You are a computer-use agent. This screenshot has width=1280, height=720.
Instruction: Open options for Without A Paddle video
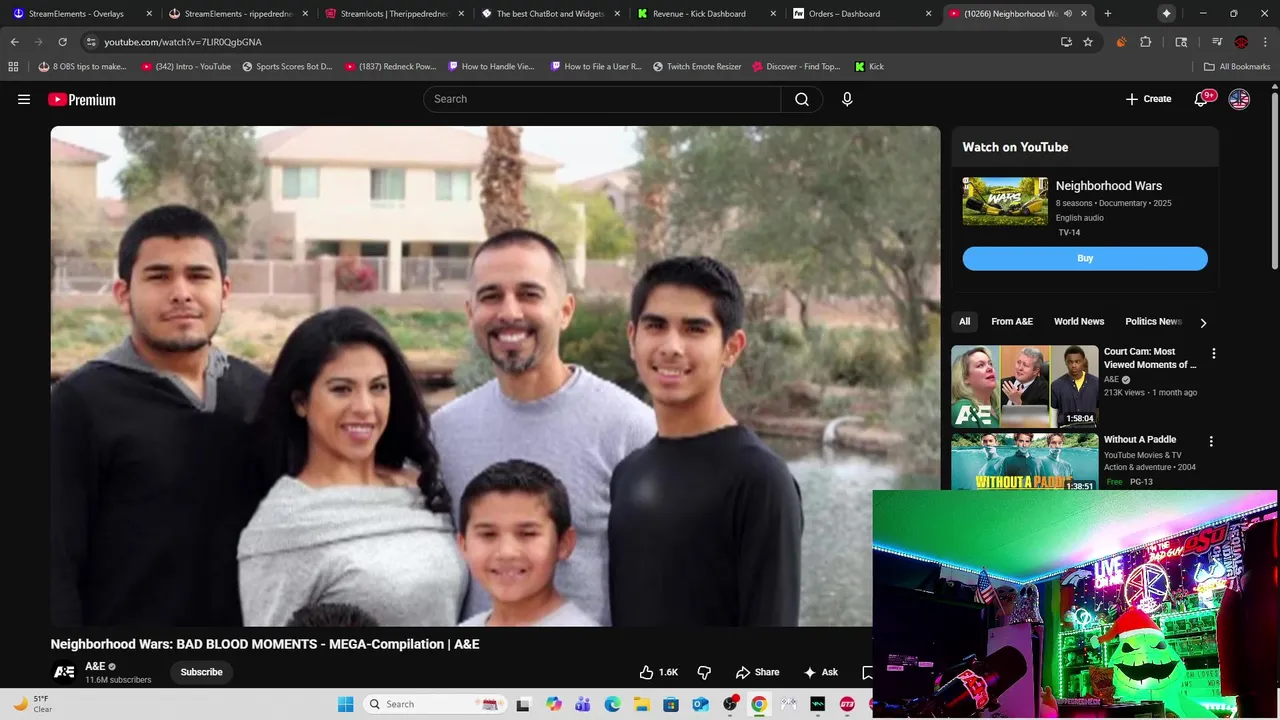1211,441
